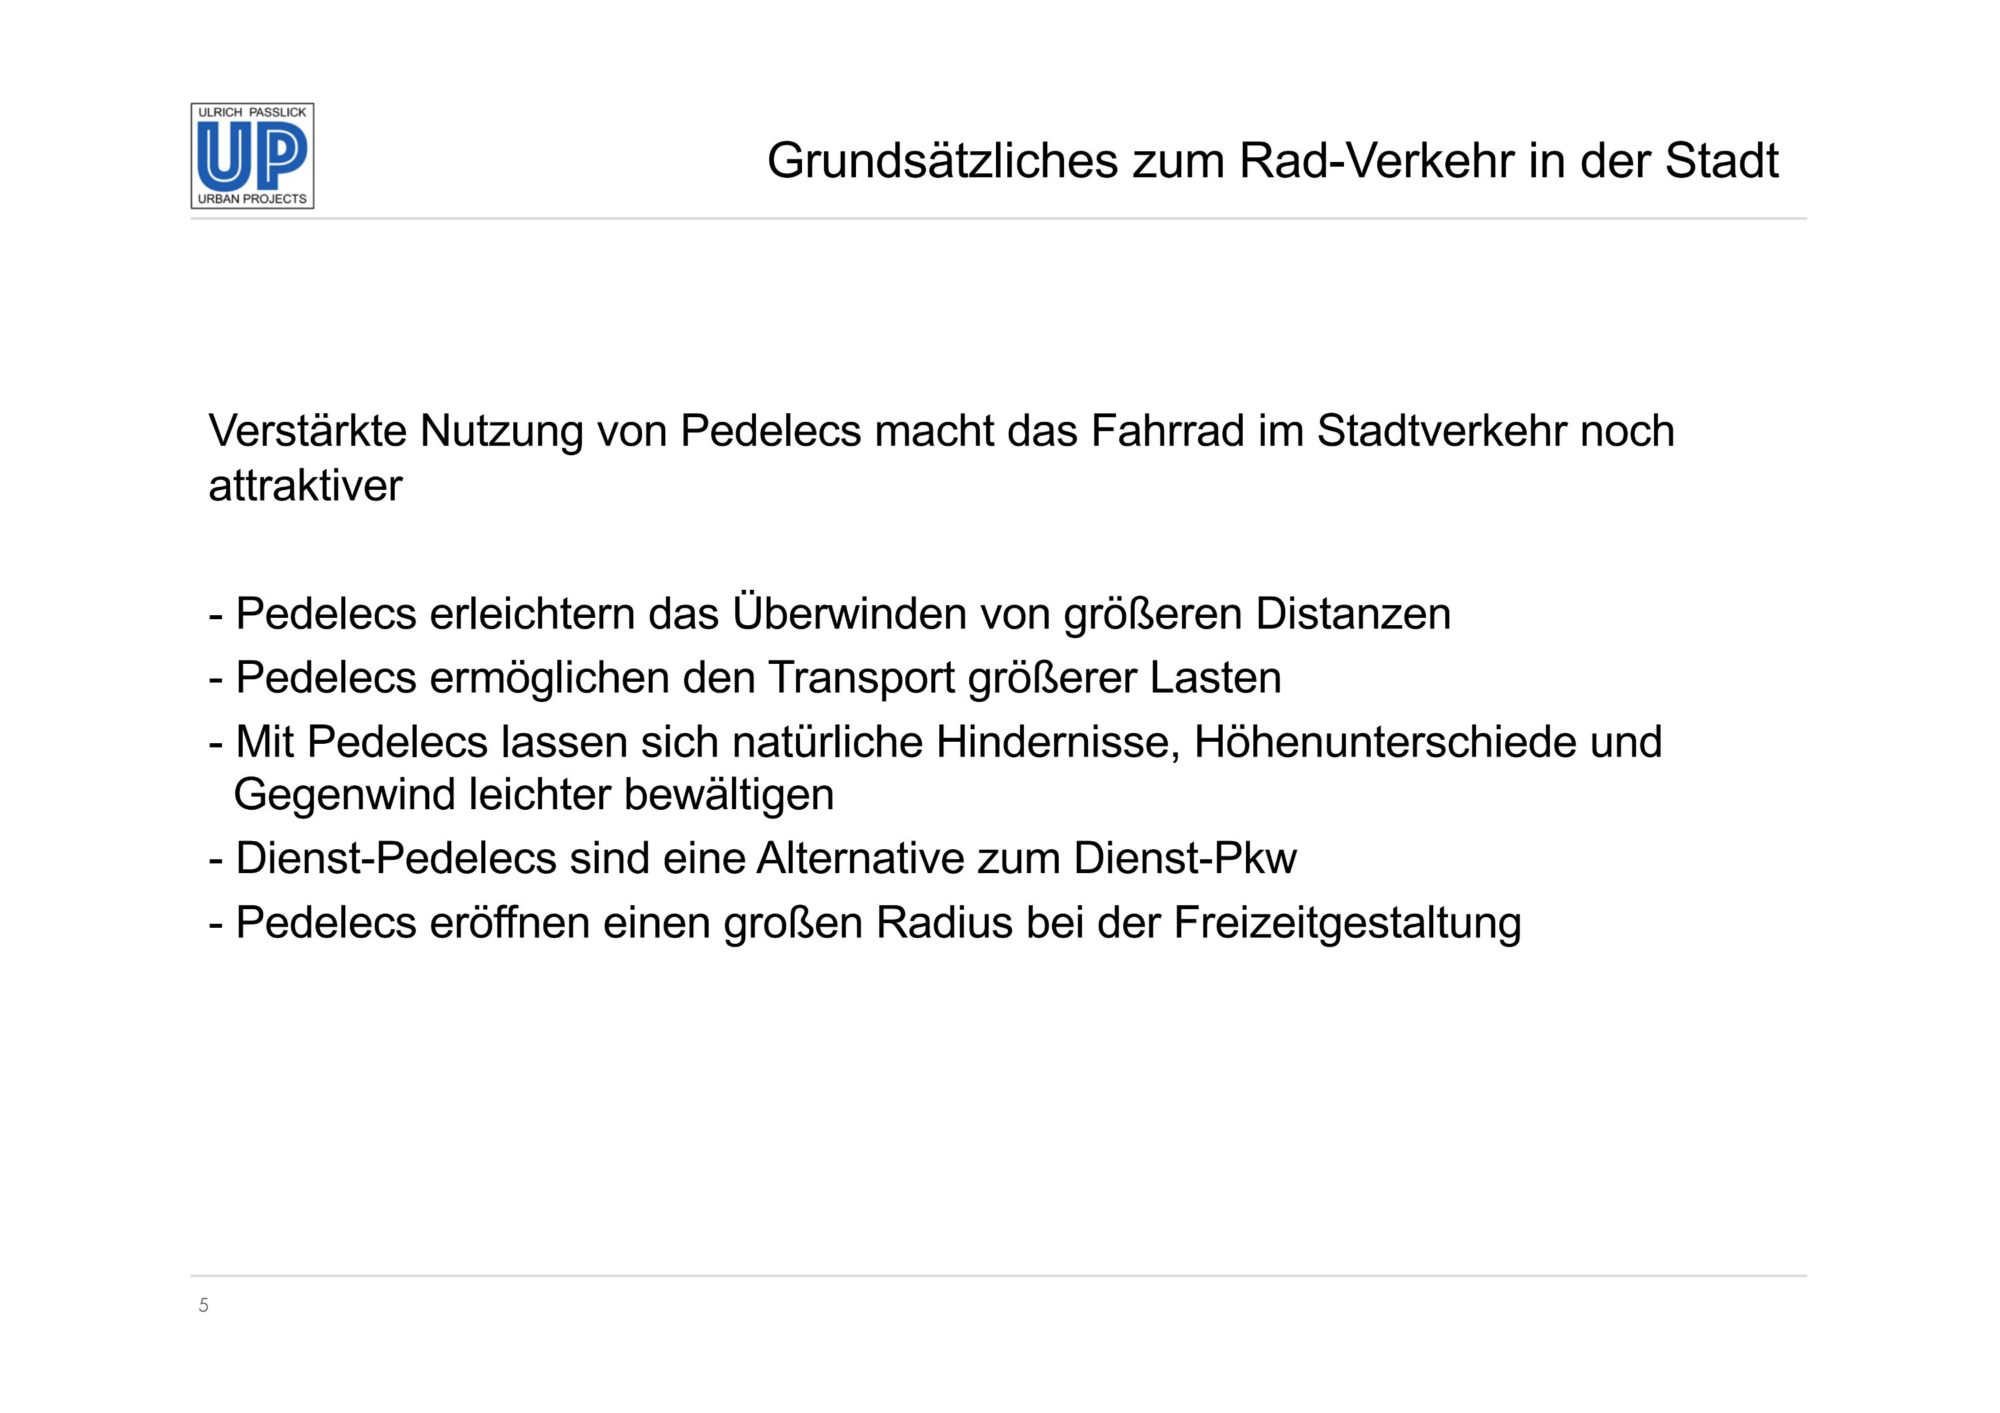This screenshot has height=1413, width=2000.
Task: Click the line "Gegenwind leichter bewältigen"
Action: coord(533,796)
